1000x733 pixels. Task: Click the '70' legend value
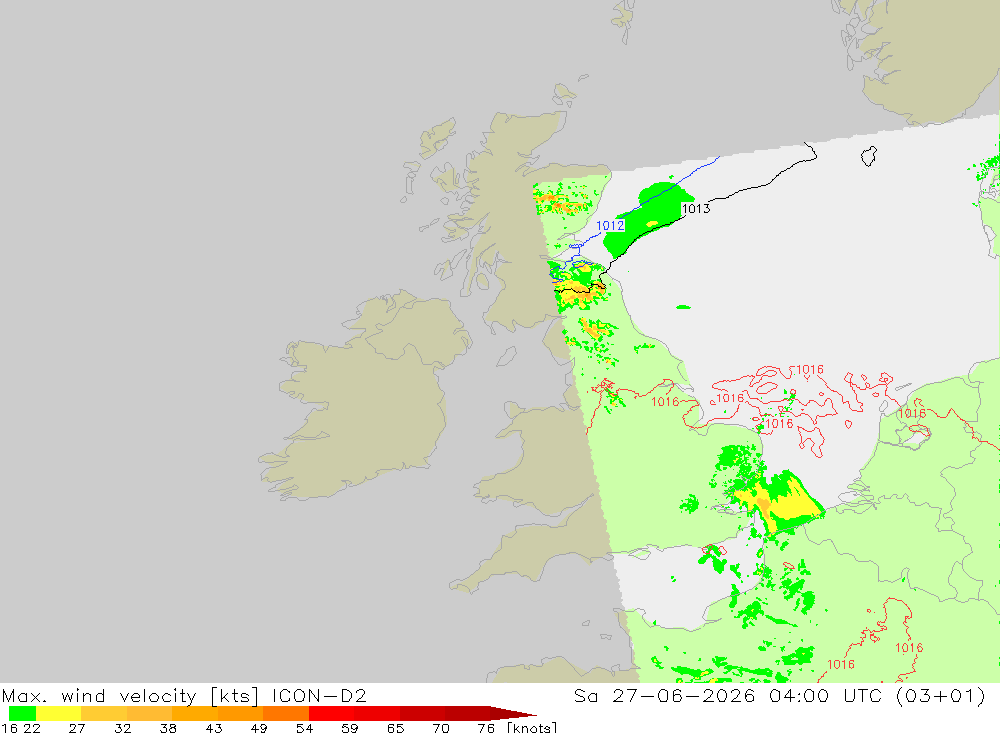point(441,728)
